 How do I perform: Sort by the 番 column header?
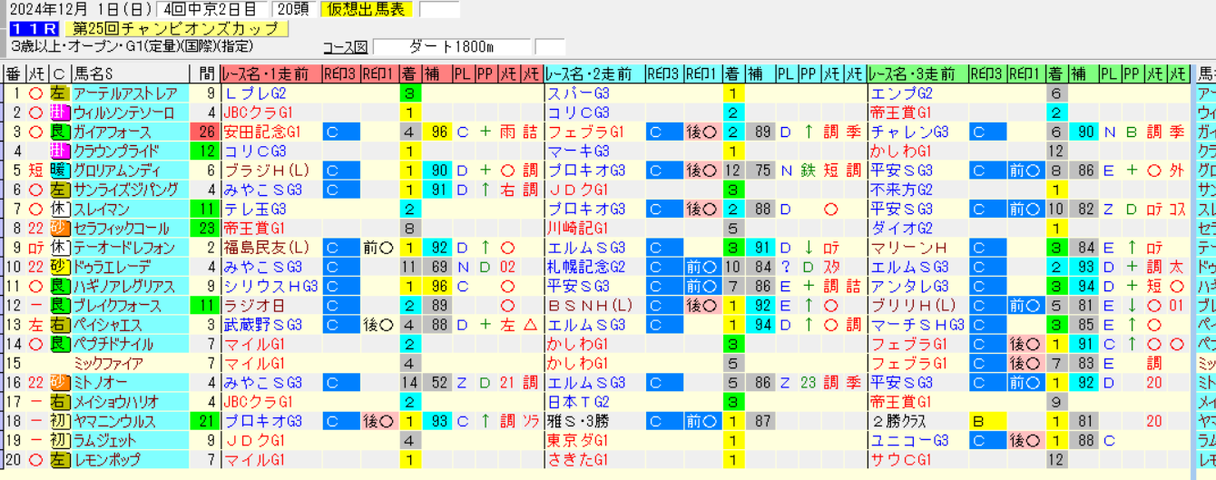pos(14,73)
